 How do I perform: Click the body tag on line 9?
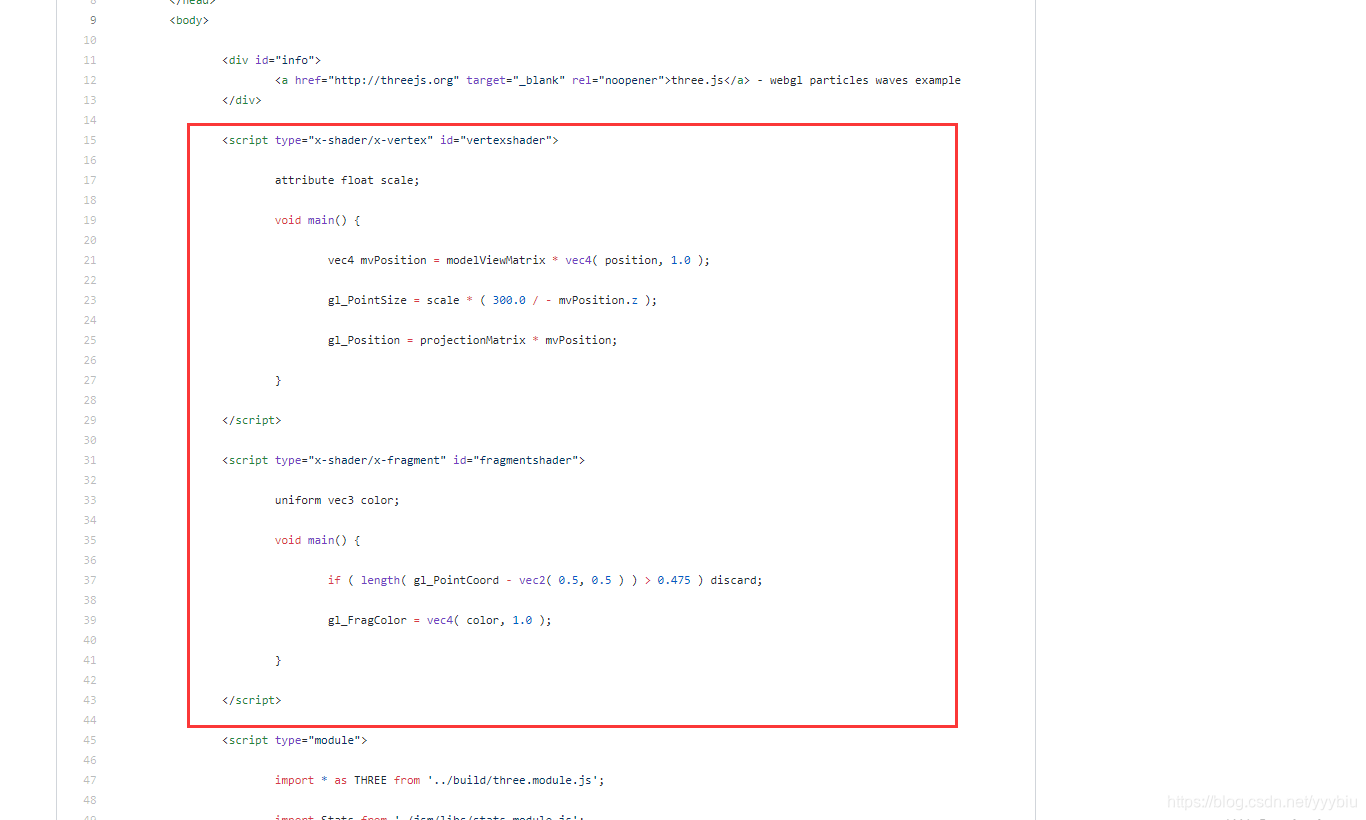[188, 19]
